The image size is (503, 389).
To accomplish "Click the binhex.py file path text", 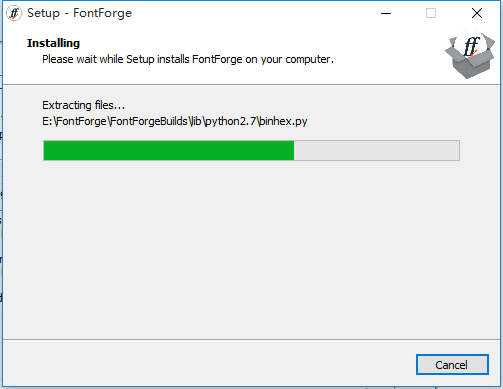I will (175, 121).
